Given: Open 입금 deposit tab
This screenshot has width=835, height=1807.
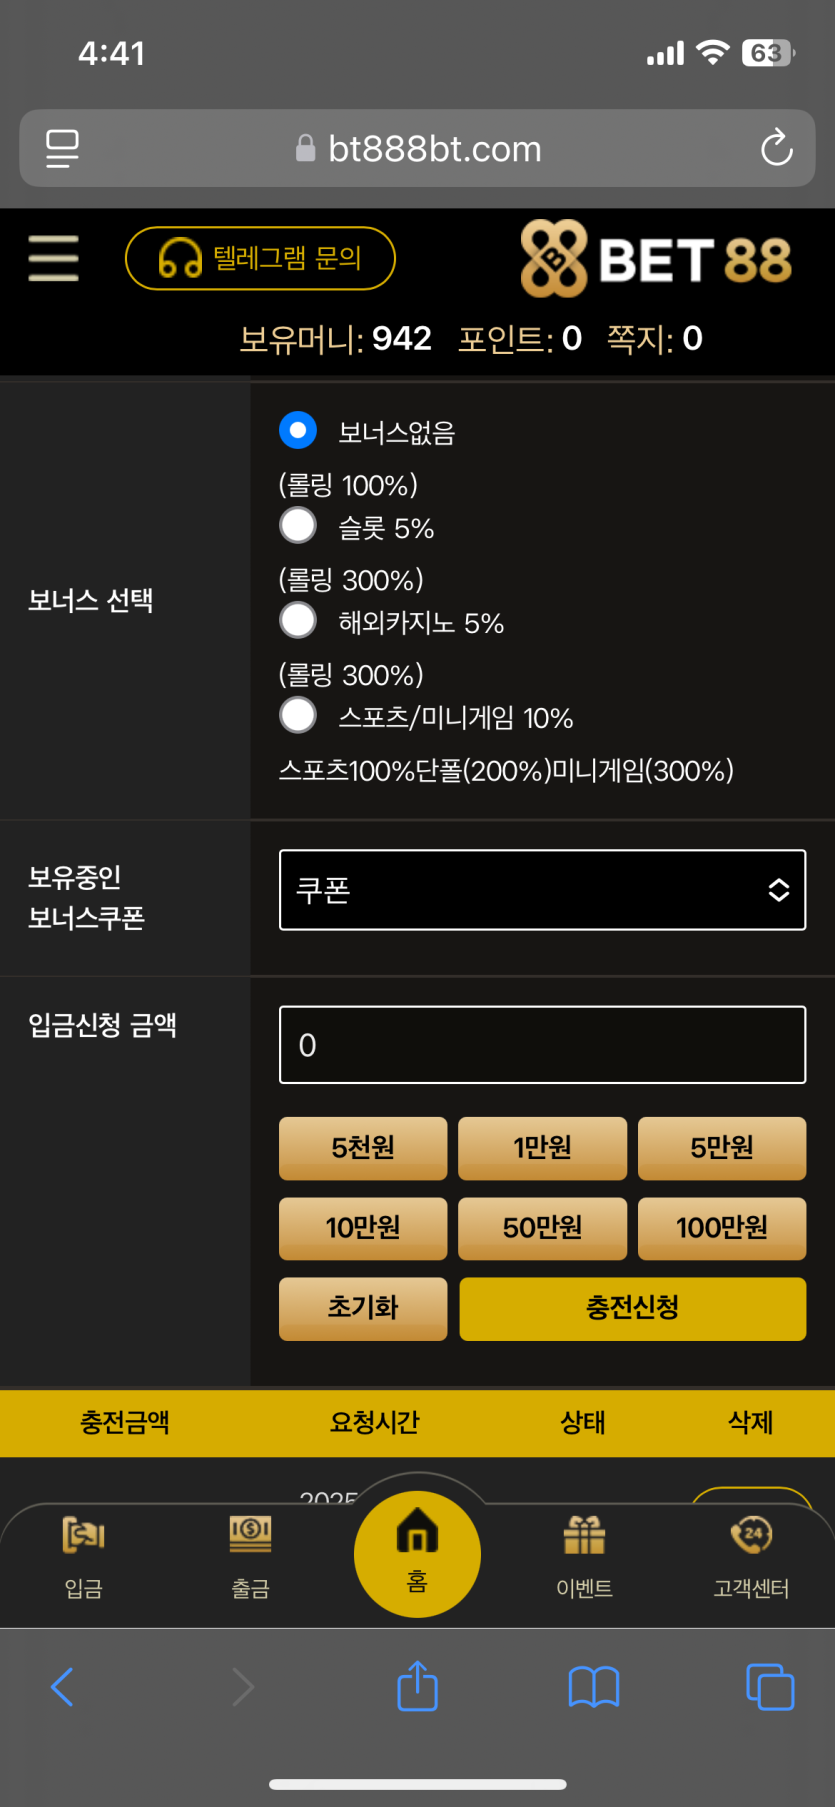Looking at the screenshot, I should 84,1554.
